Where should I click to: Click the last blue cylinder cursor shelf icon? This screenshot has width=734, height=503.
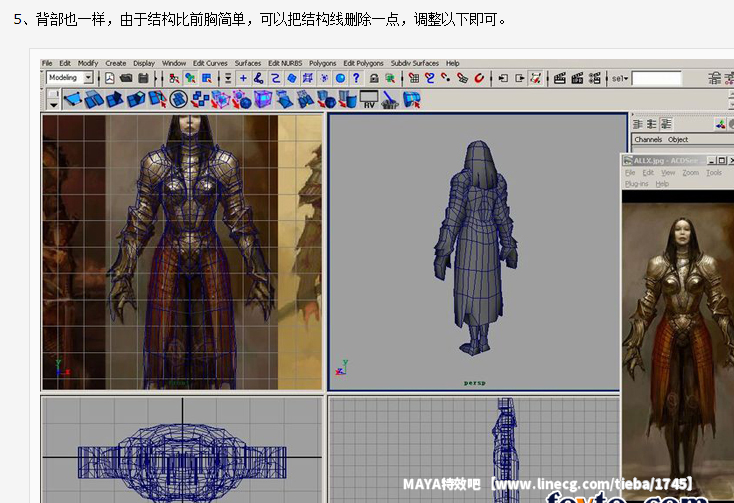click(411, 99)
